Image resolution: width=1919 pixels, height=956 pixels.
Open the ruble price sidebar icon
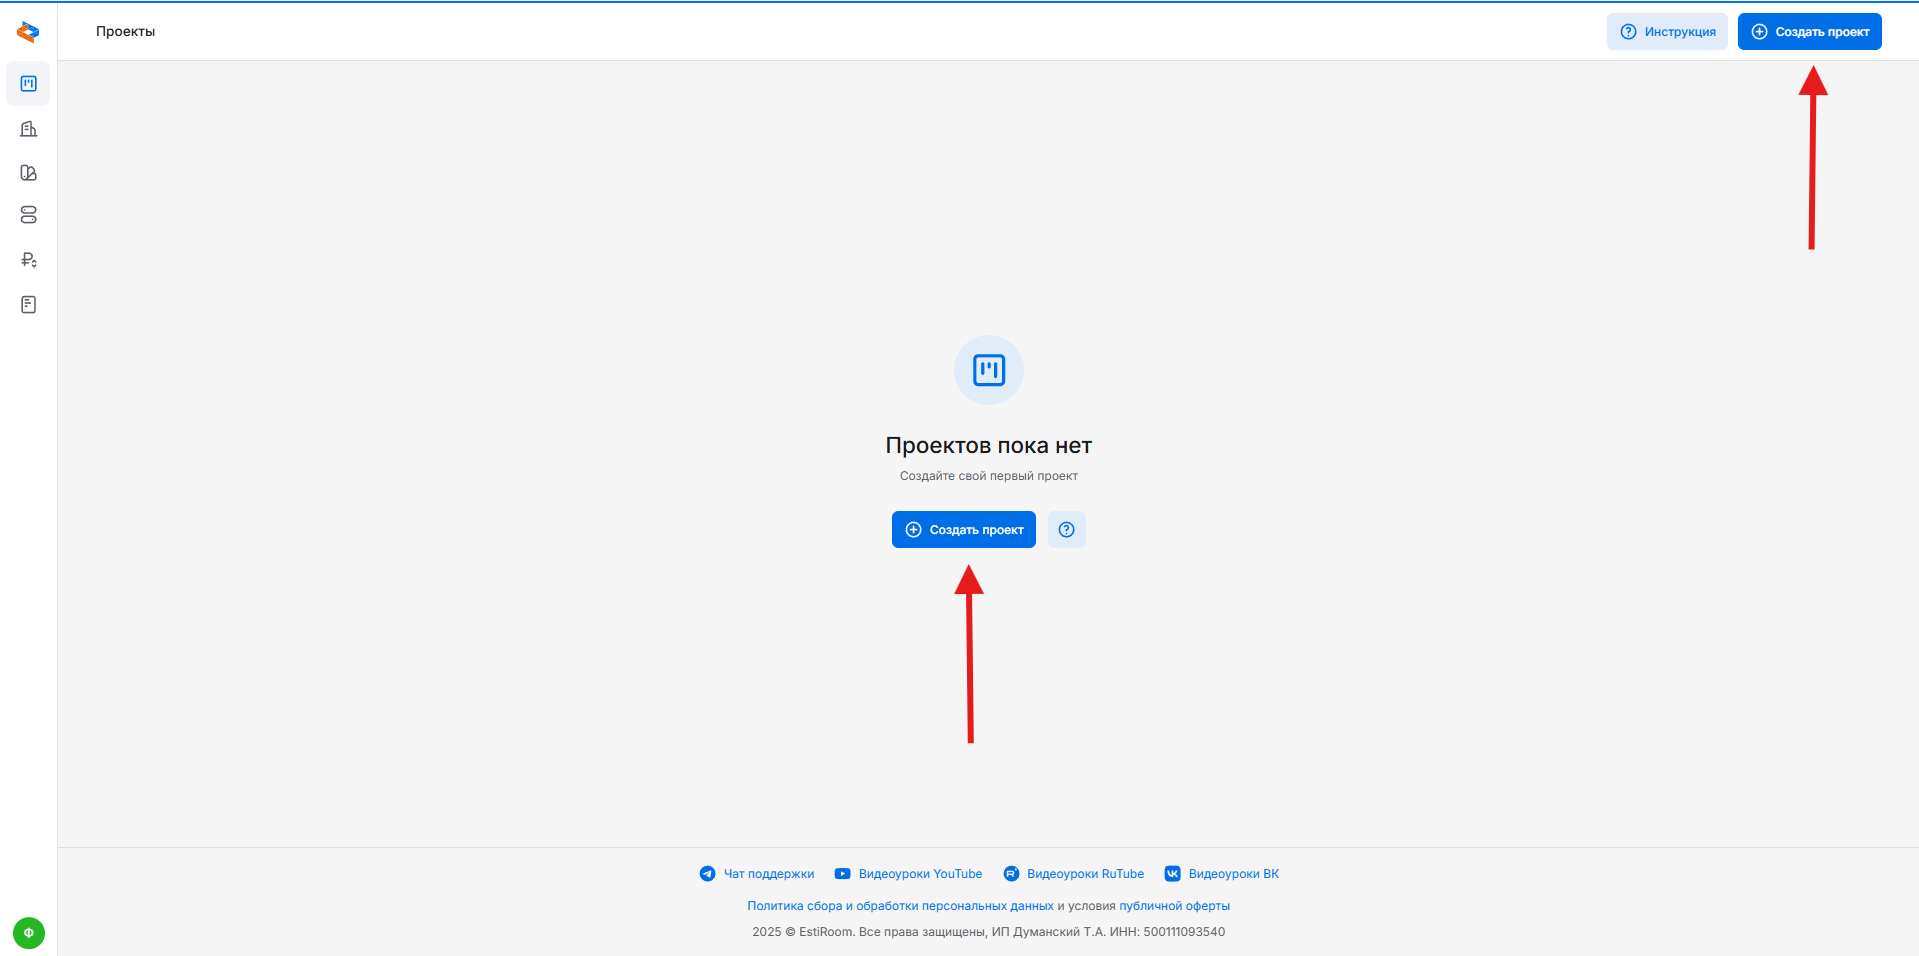(28, 260)
